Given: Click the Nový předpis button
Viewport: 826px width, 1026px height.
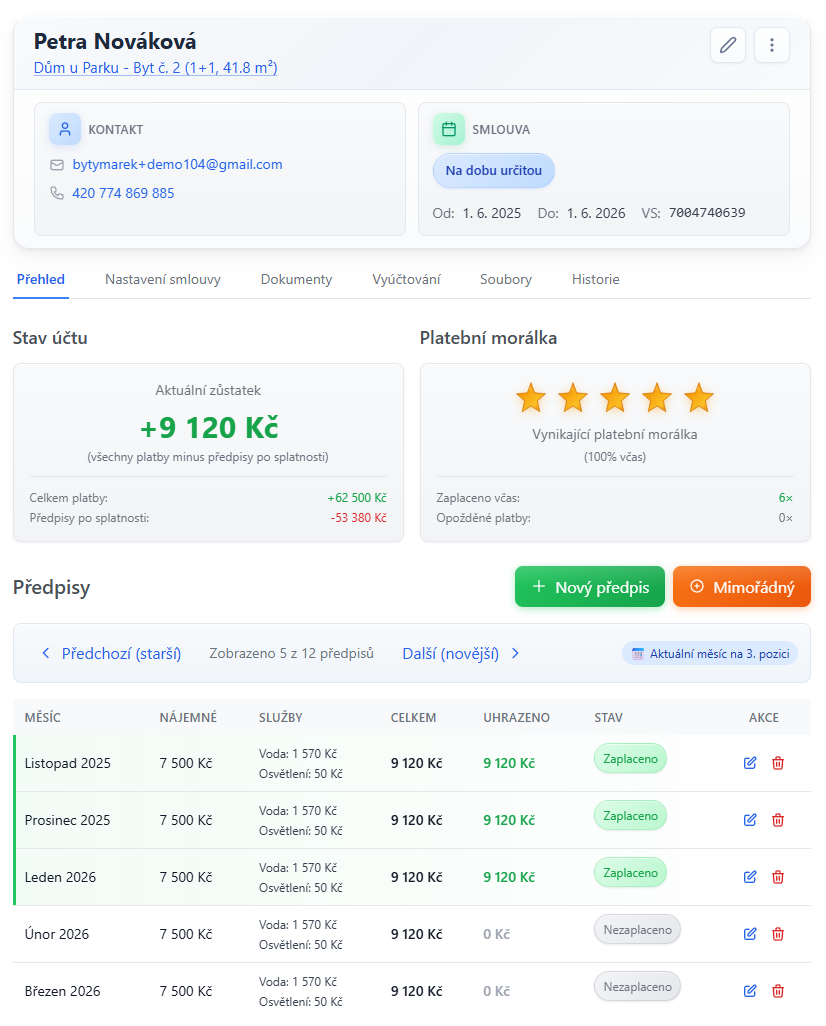Looking at the screenshot, I should 589,587.
